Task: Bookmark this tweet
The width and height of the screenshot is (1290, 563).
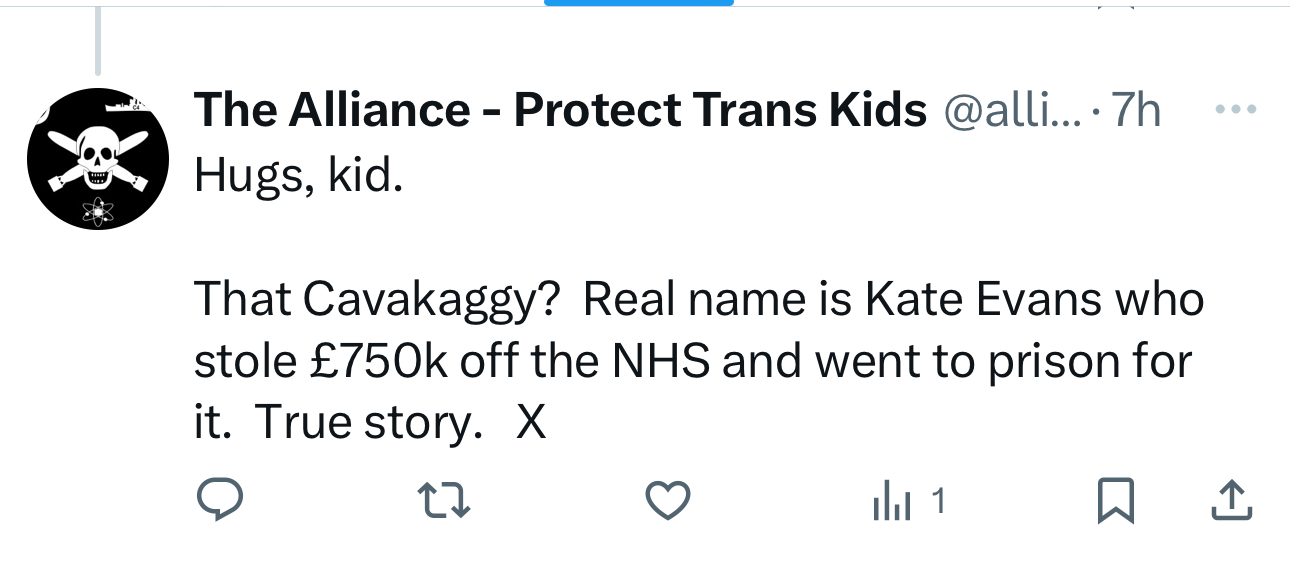Action: pyautogui.click(x=1114, y=501)
